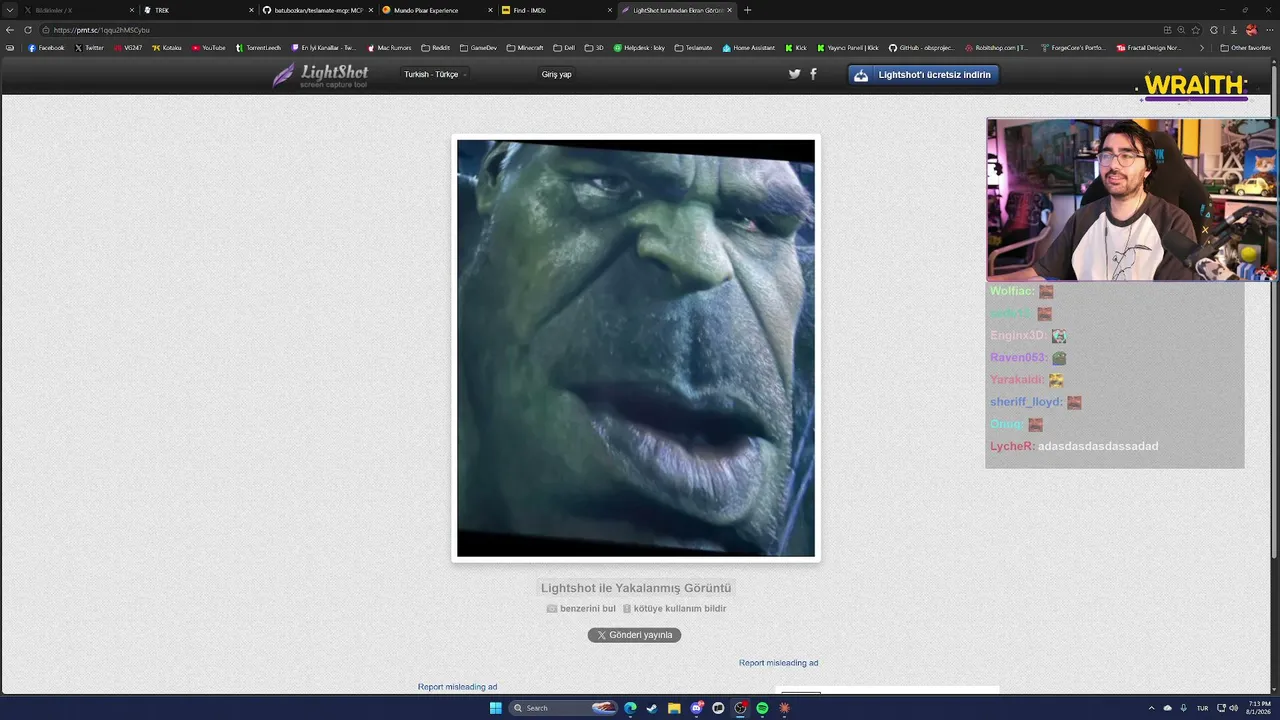The image size is (1280, 720).
Task: Add this page to favorites with star icon
Action: [x=1196, y=30]
